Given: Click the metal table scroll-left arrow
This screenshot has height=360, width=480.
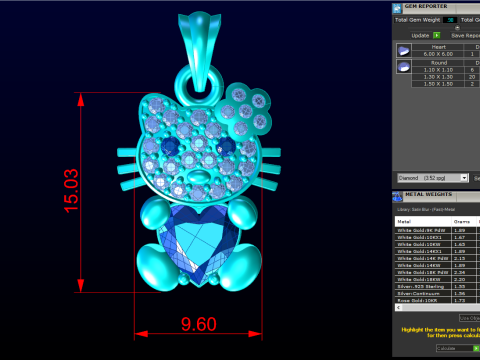Looking at the screenshot, I should pyautogui.click(x=398, y=308).
